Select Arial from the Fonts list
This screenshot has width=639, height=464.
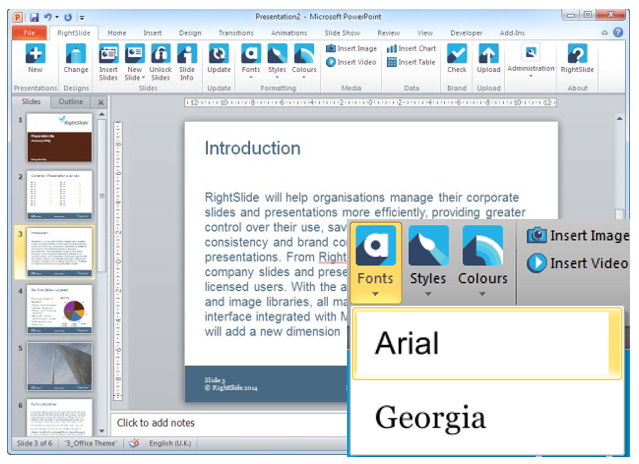pos(487,344)
